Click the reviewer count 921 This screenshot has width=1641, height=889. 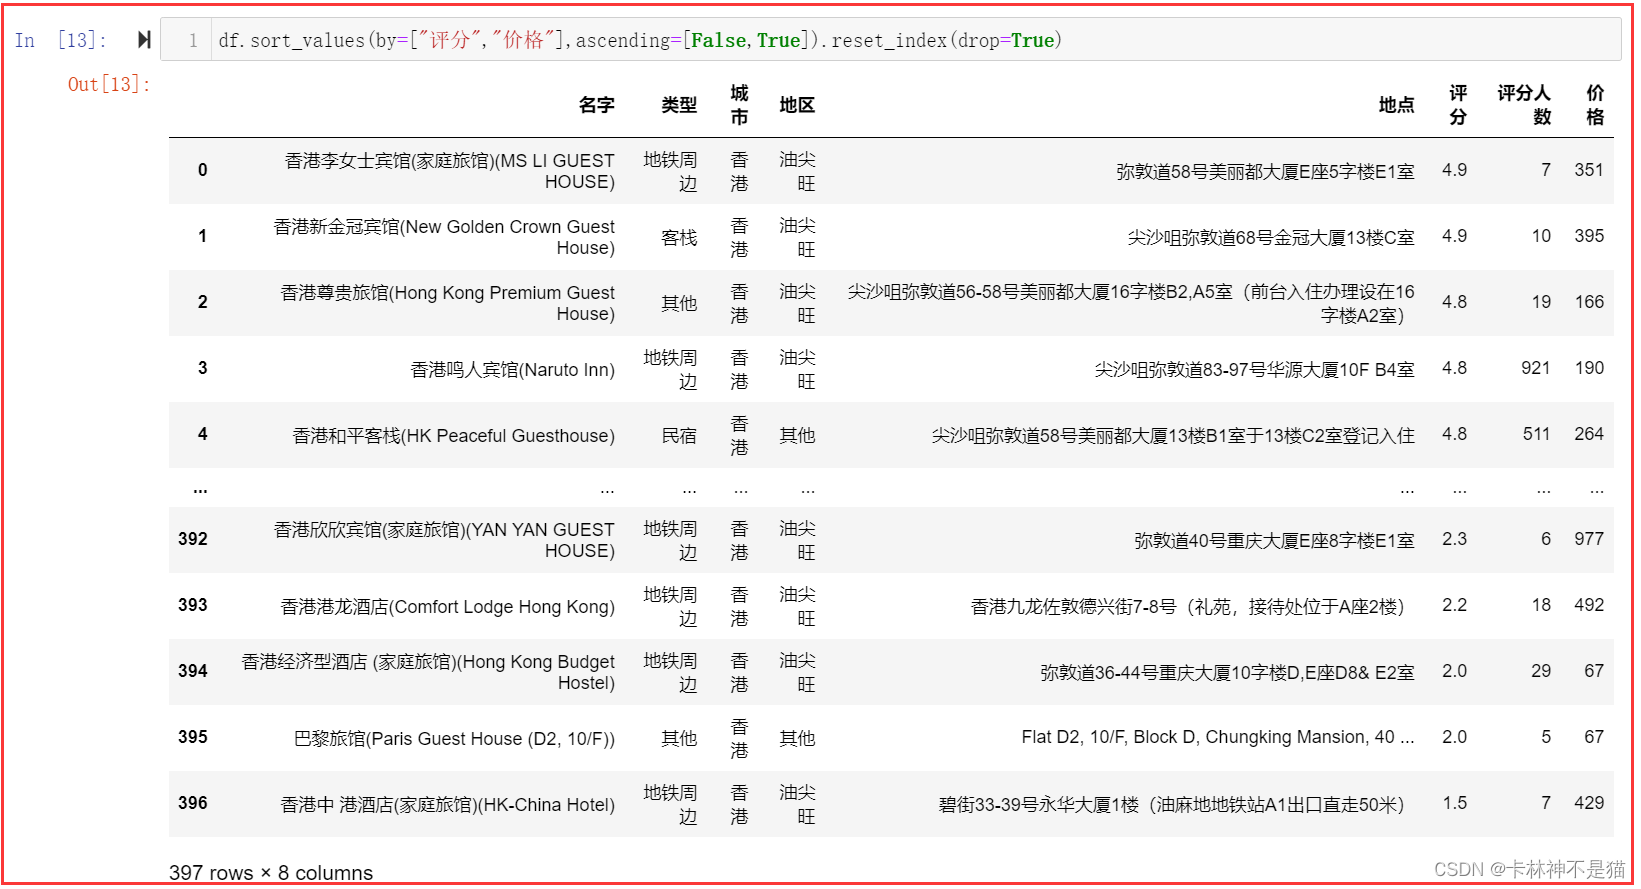point(1536,368)
